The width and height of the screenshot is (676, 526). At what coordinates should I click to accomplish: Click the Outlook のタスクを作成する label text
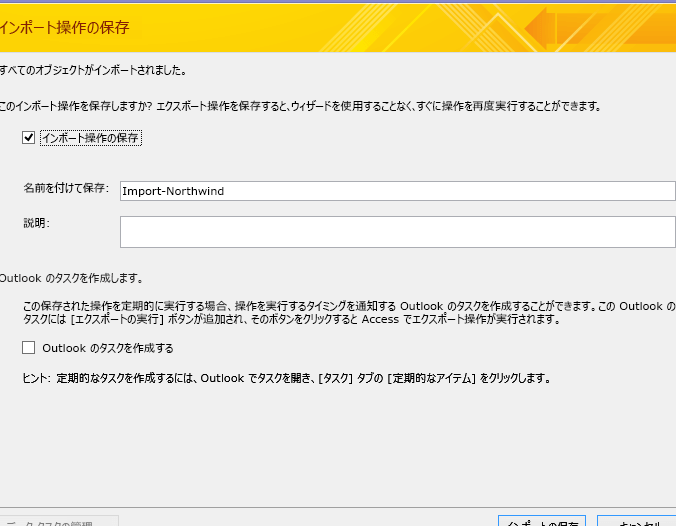point(107,348)
